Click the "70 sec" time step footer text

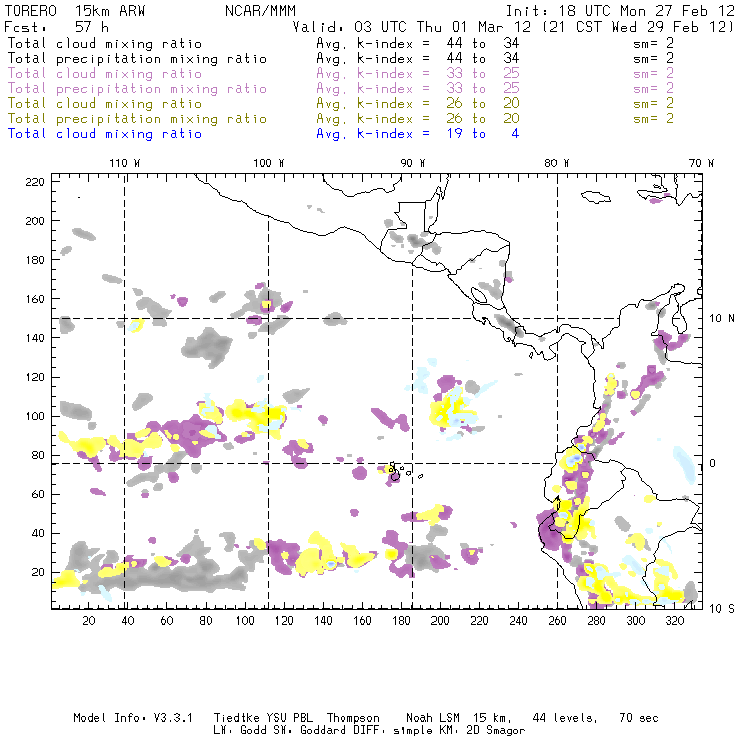(639, 718)
